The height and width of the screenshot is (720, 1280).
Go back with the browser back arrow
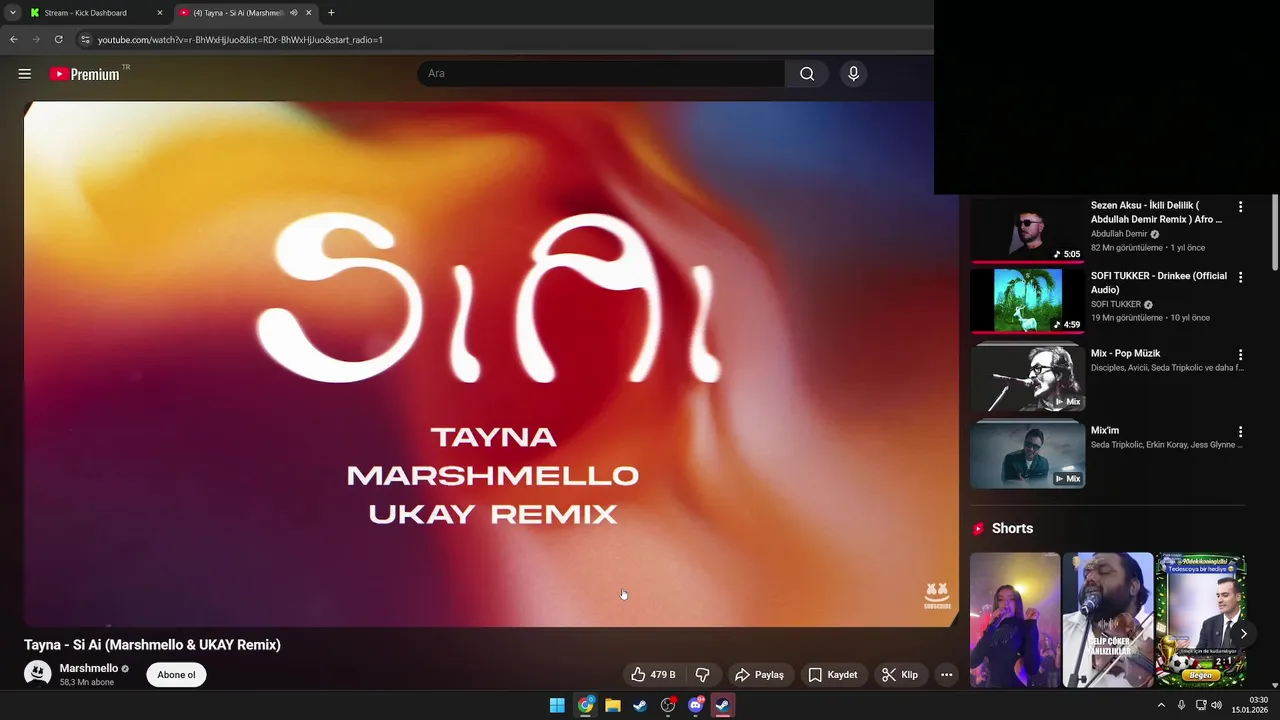click(x=14, y=39)
